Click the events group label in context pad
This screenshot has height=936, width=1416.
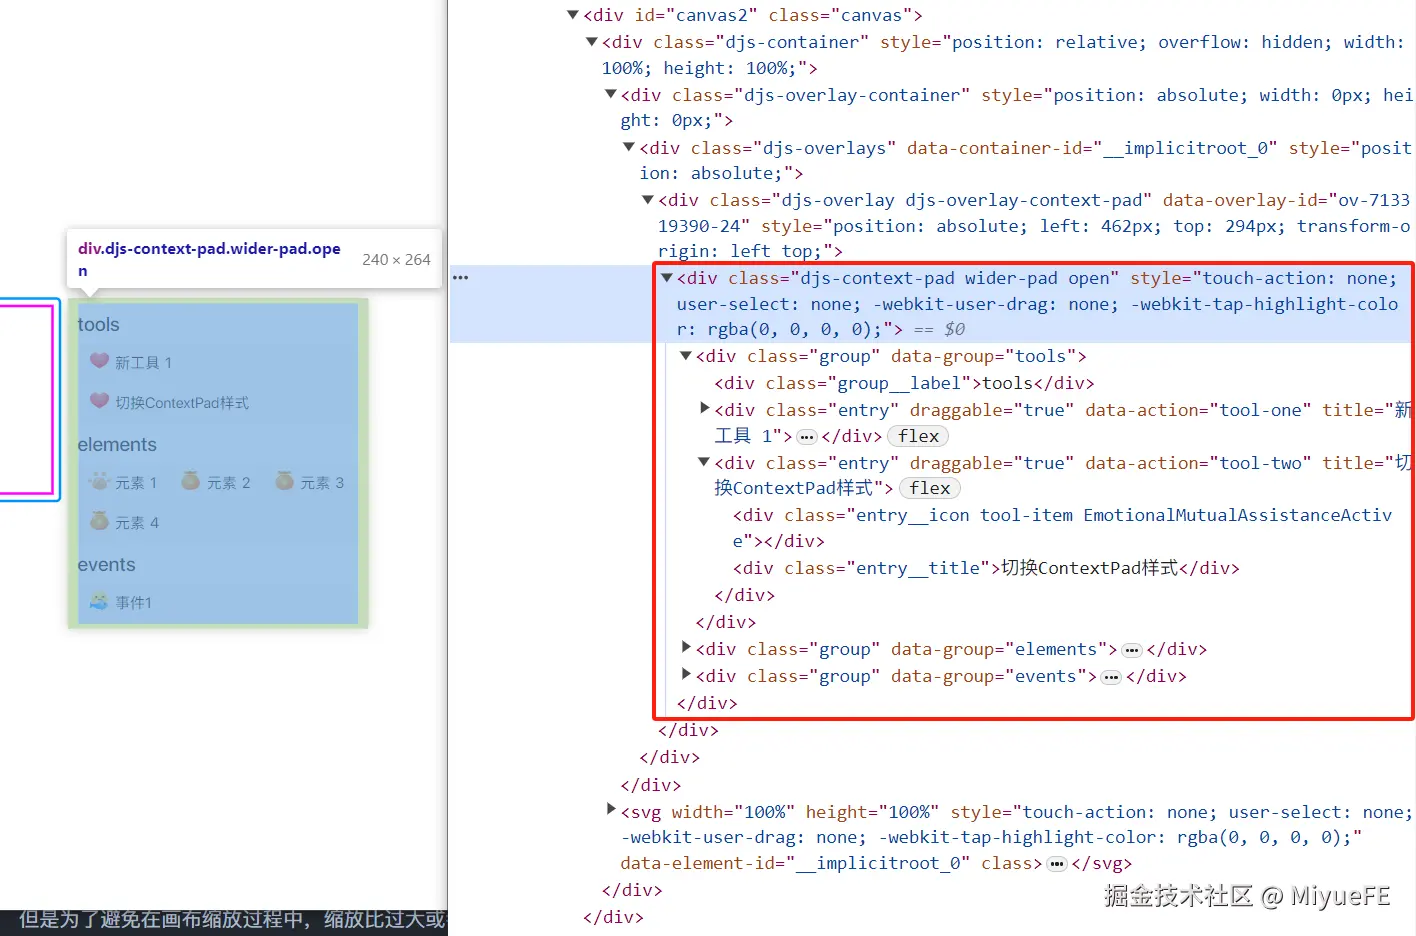tap(106, 565)
